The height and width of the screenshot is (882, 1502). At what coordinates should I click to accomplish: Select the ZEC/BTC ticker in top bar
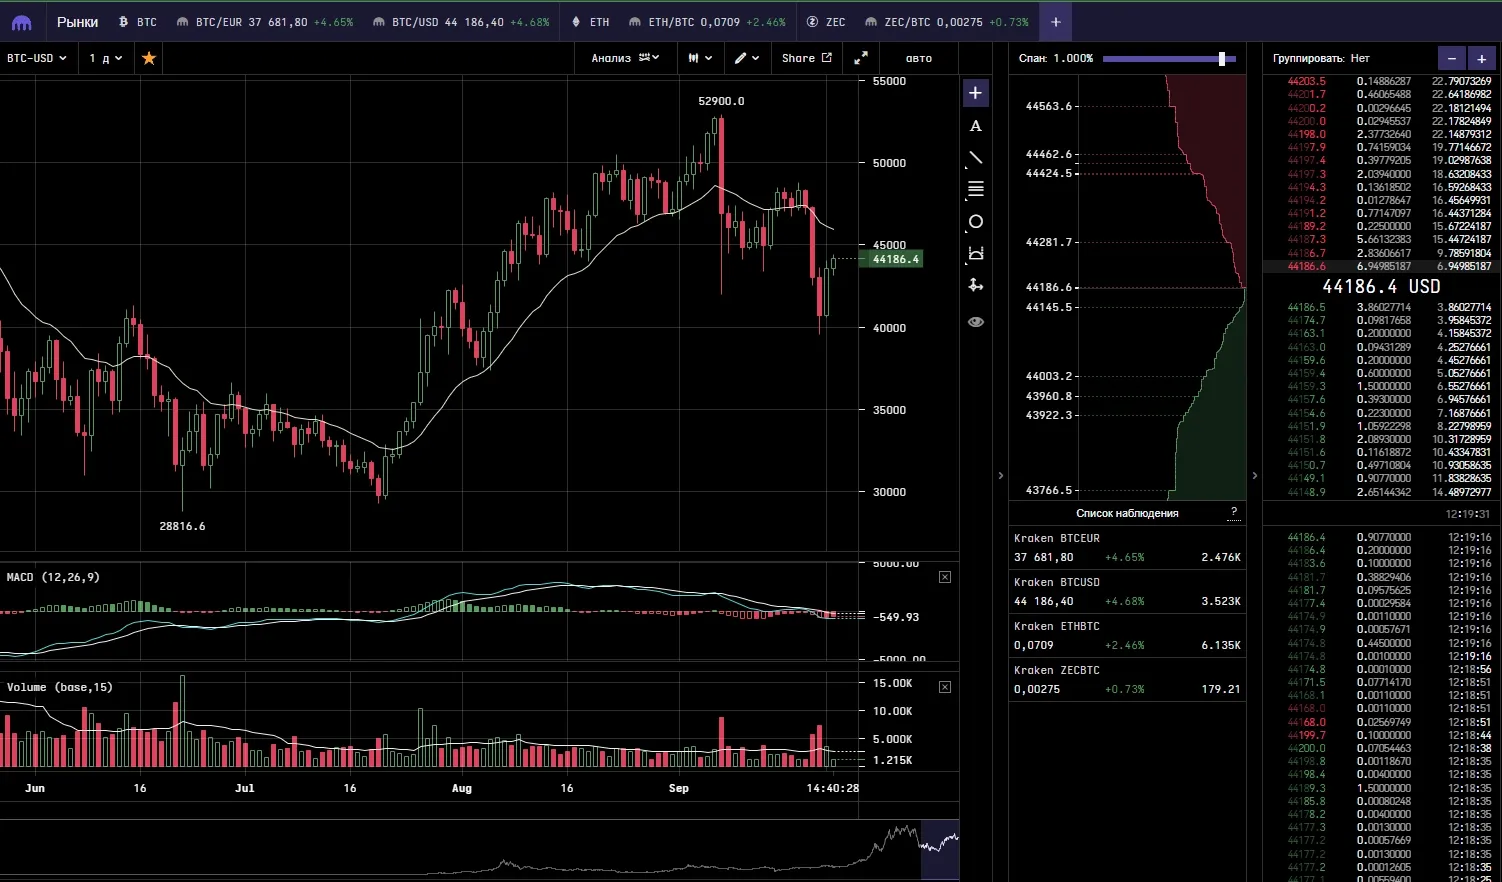946,22
